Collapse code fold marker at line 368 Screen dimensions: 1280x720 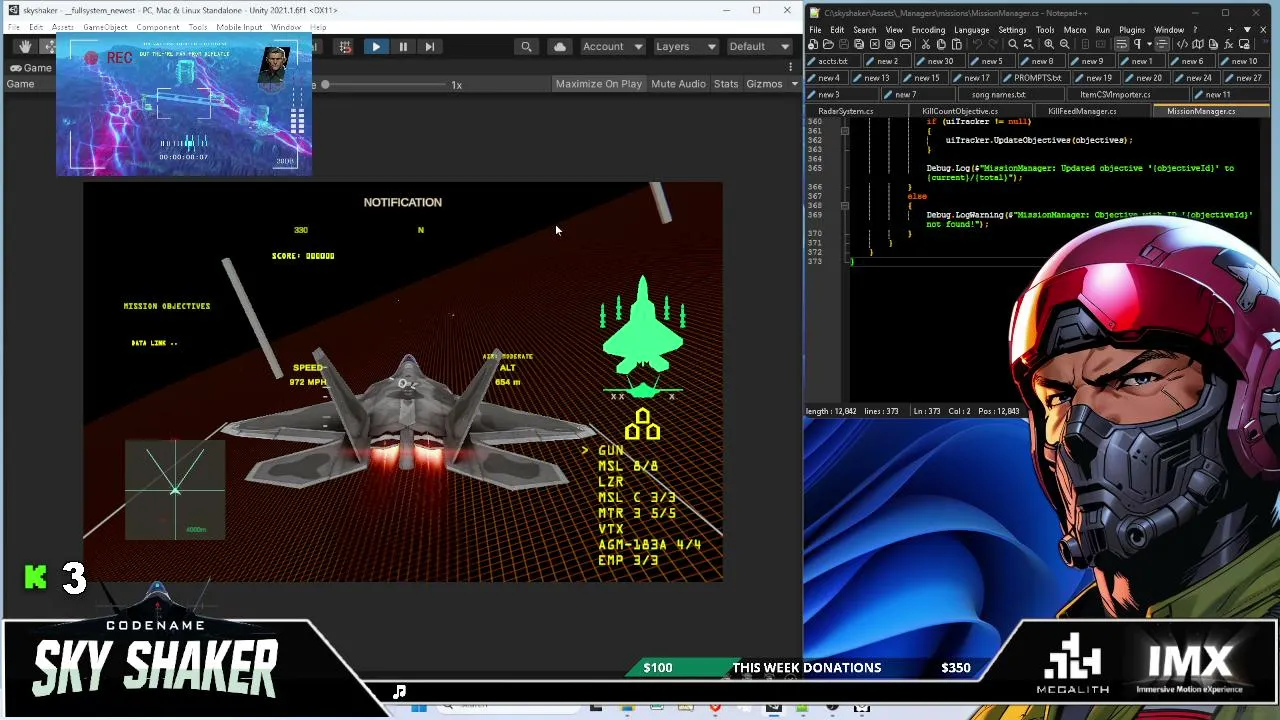tap(845, 205)
